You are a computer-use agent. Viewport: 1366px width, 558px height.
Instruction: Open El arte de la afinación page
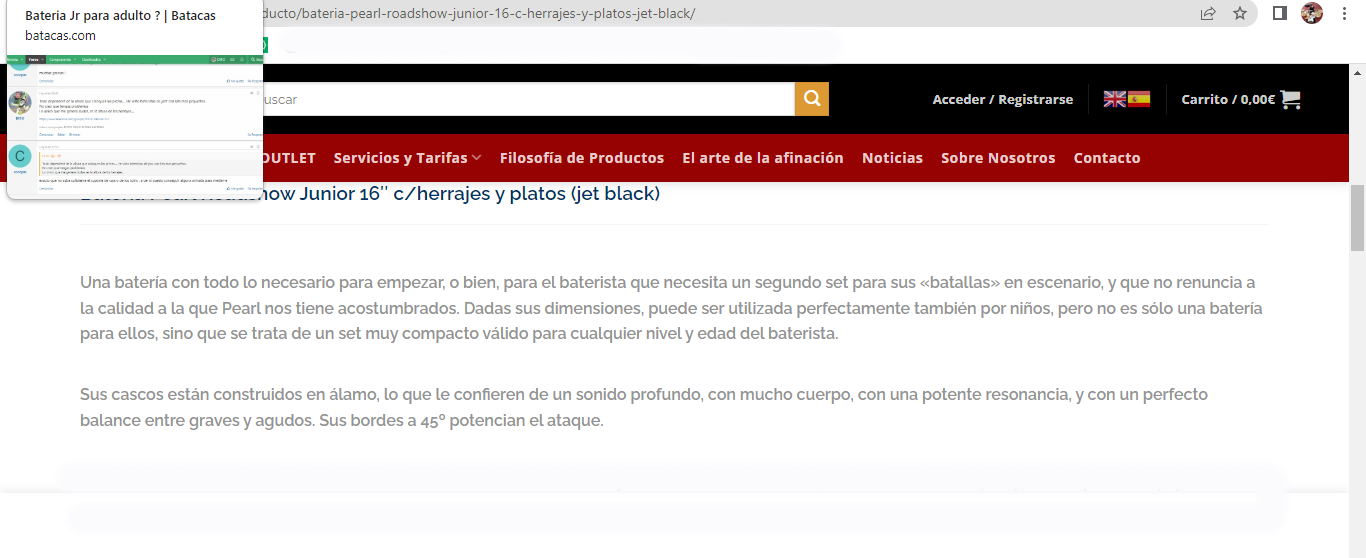(763, 158)
